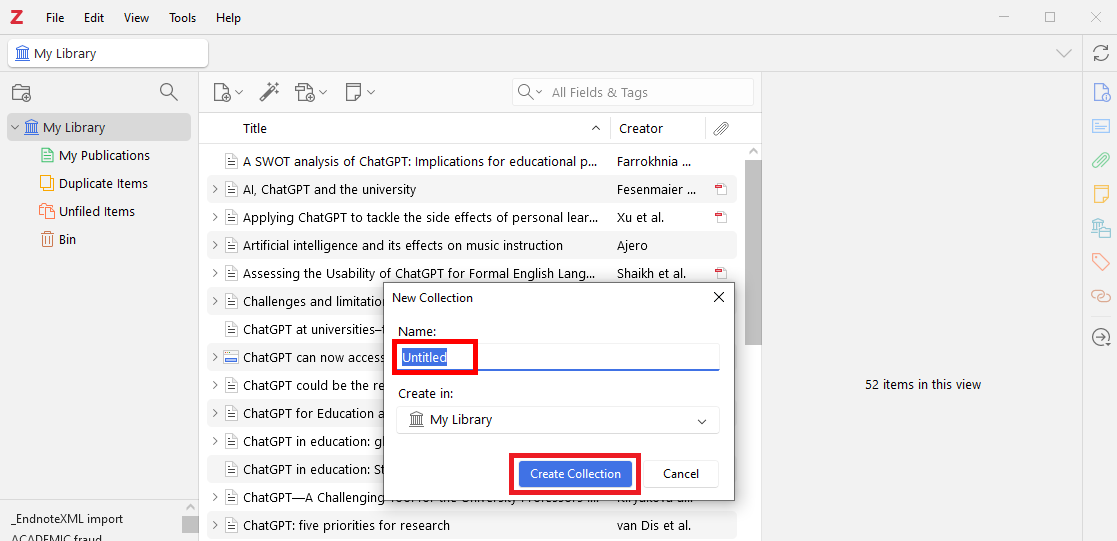Click the Sync with zotero.org icon
This screenshot has width=1117, height=541.
coord(1100,53)
